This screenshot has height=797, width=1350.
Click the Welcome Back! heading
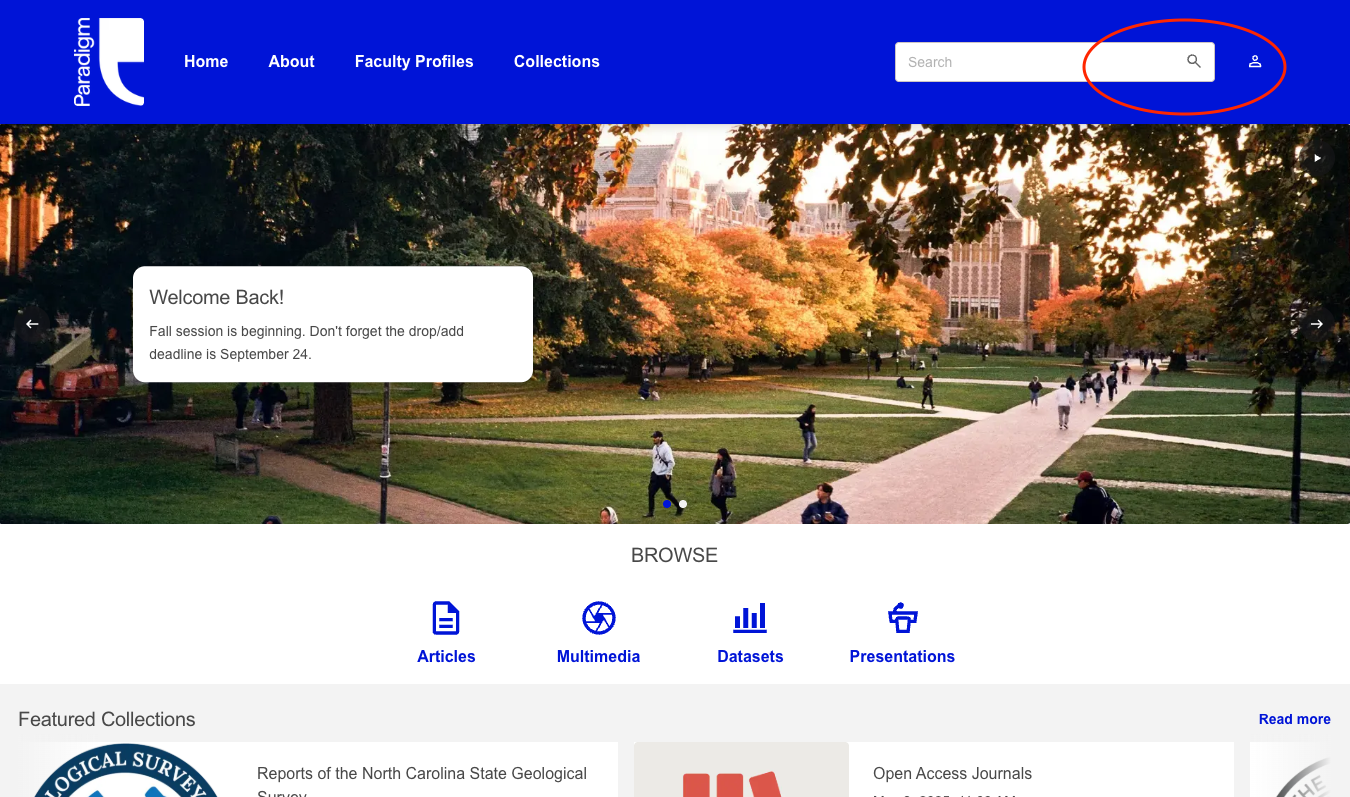point(217,297)
